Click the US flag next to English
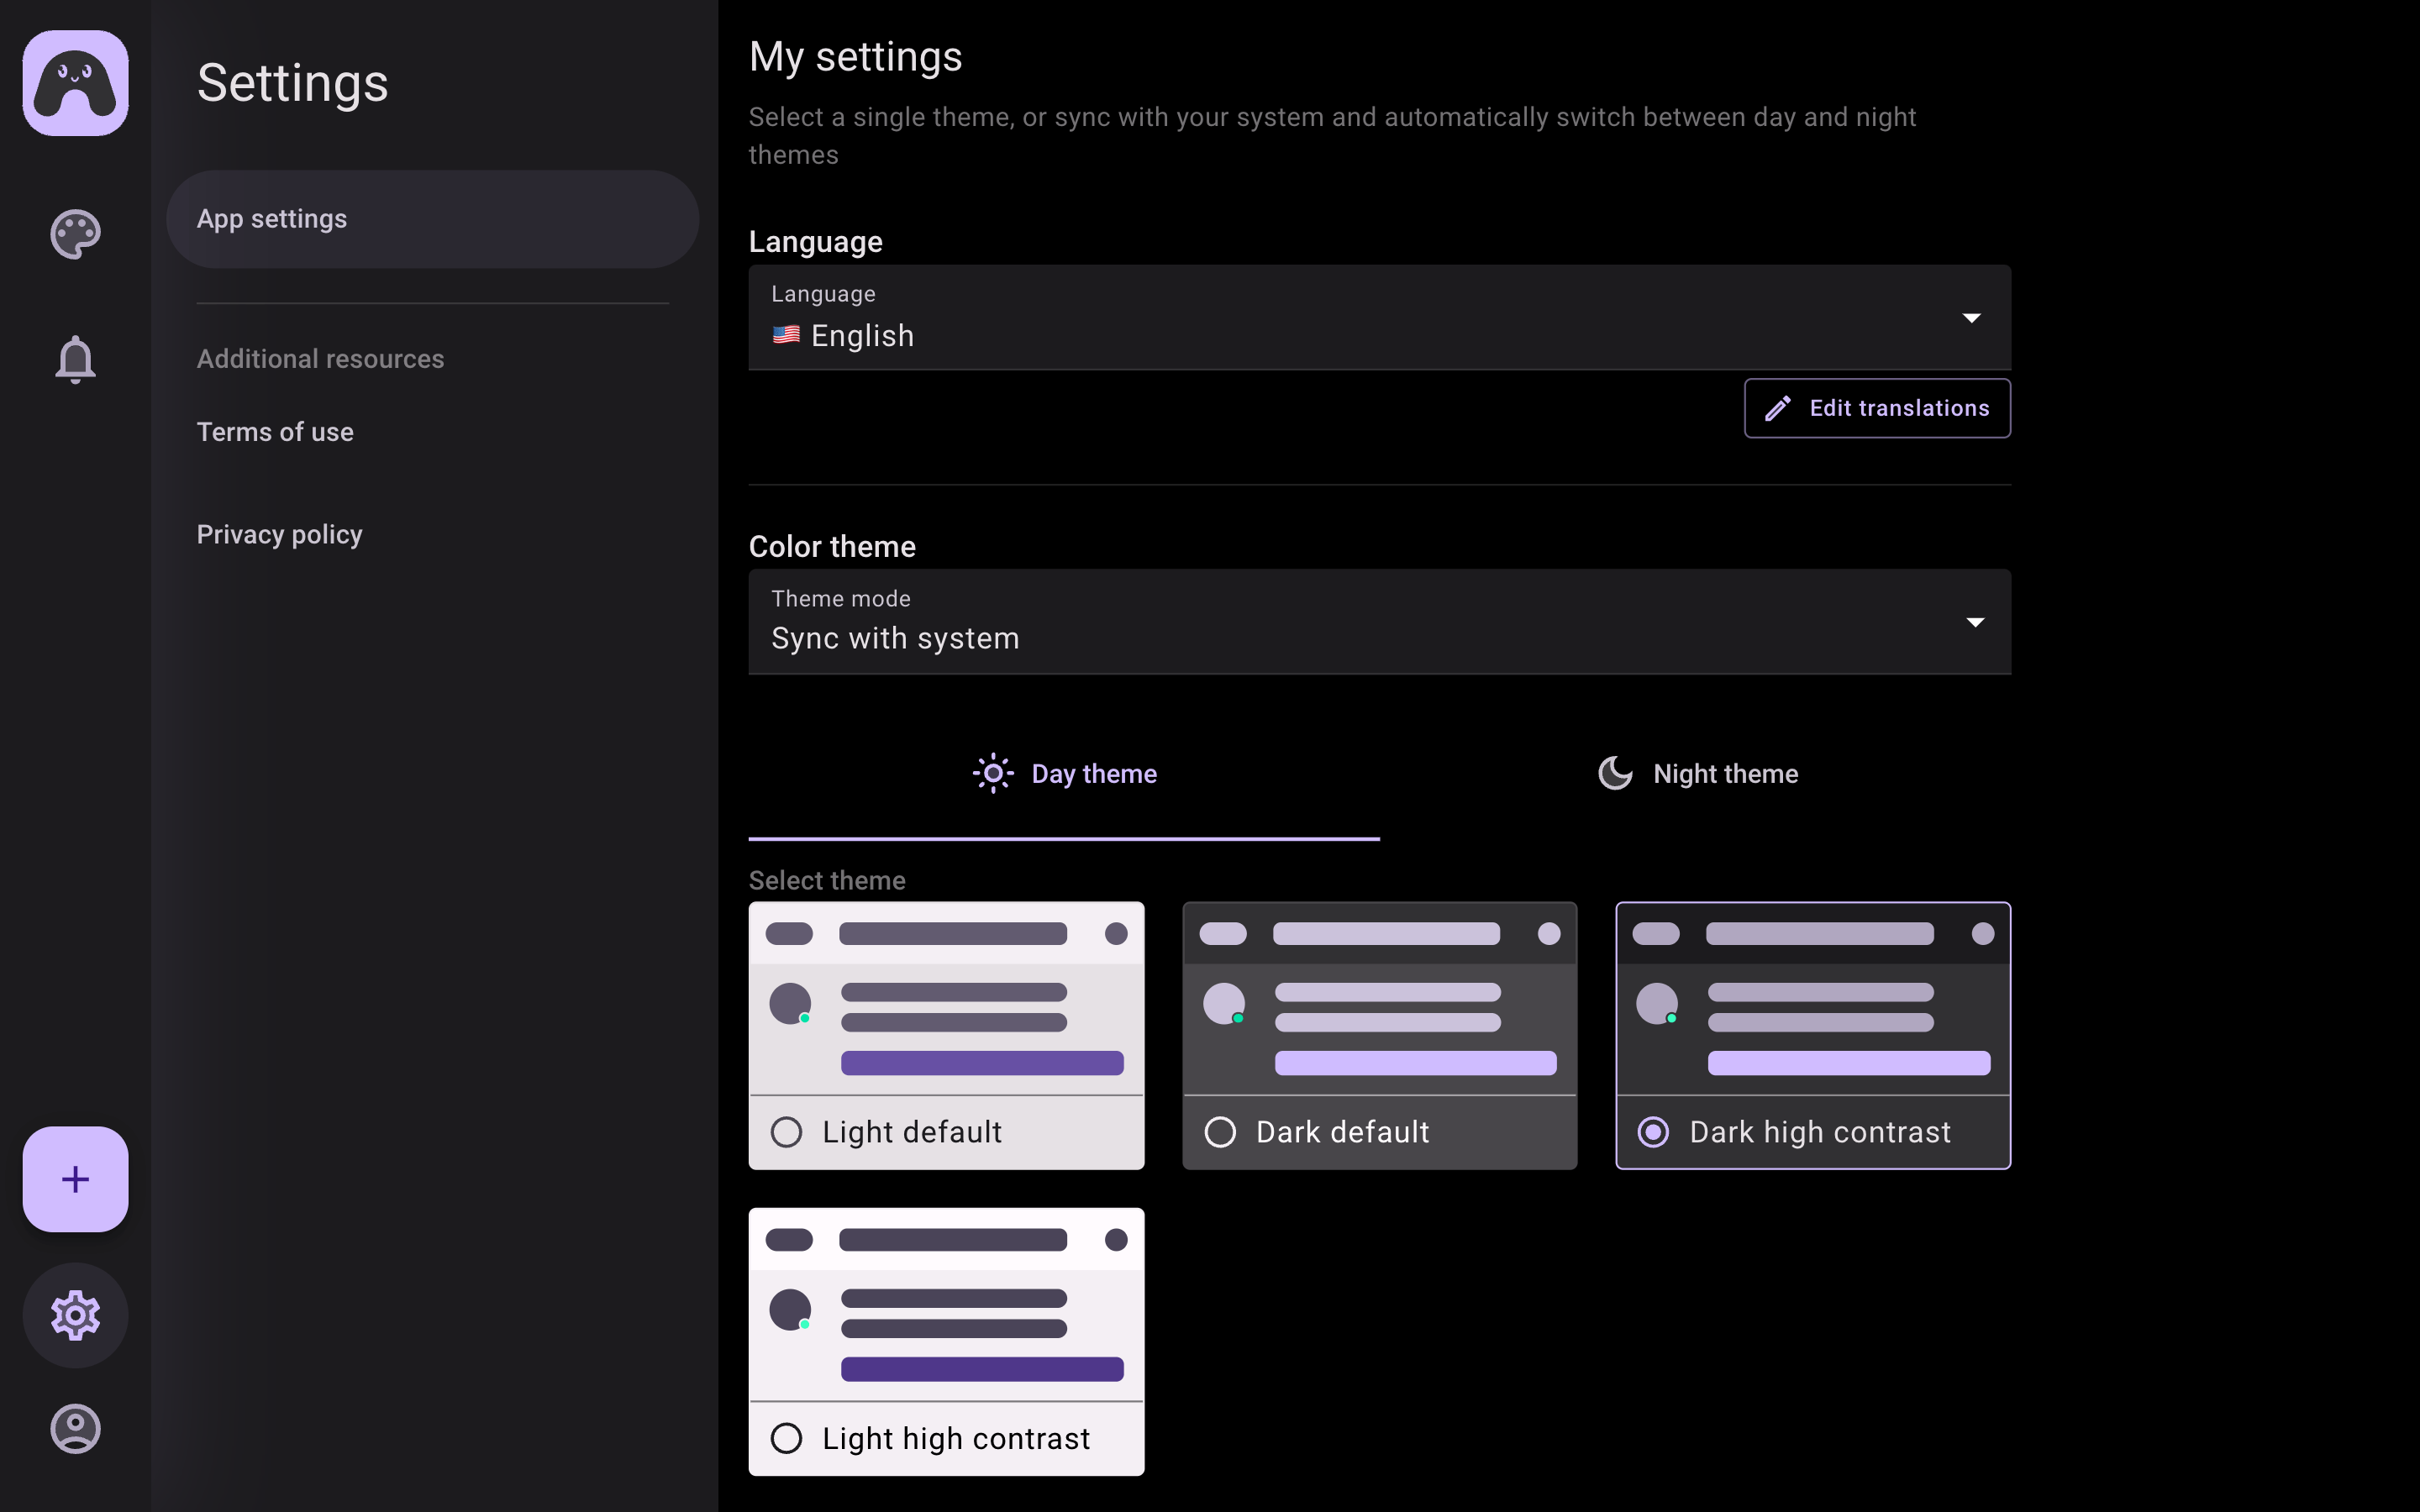 tap(786, 335)
